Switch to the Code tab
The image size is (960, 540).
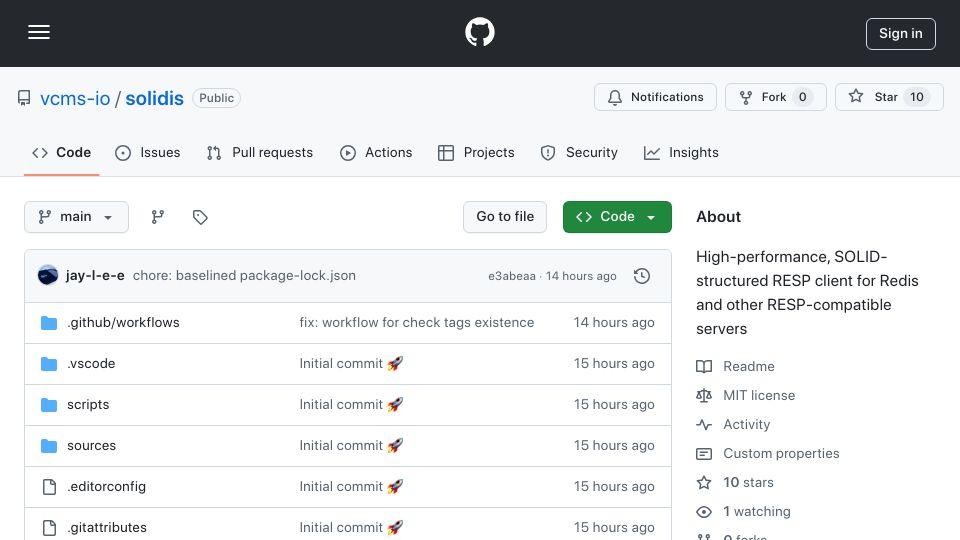click(62, 152)
